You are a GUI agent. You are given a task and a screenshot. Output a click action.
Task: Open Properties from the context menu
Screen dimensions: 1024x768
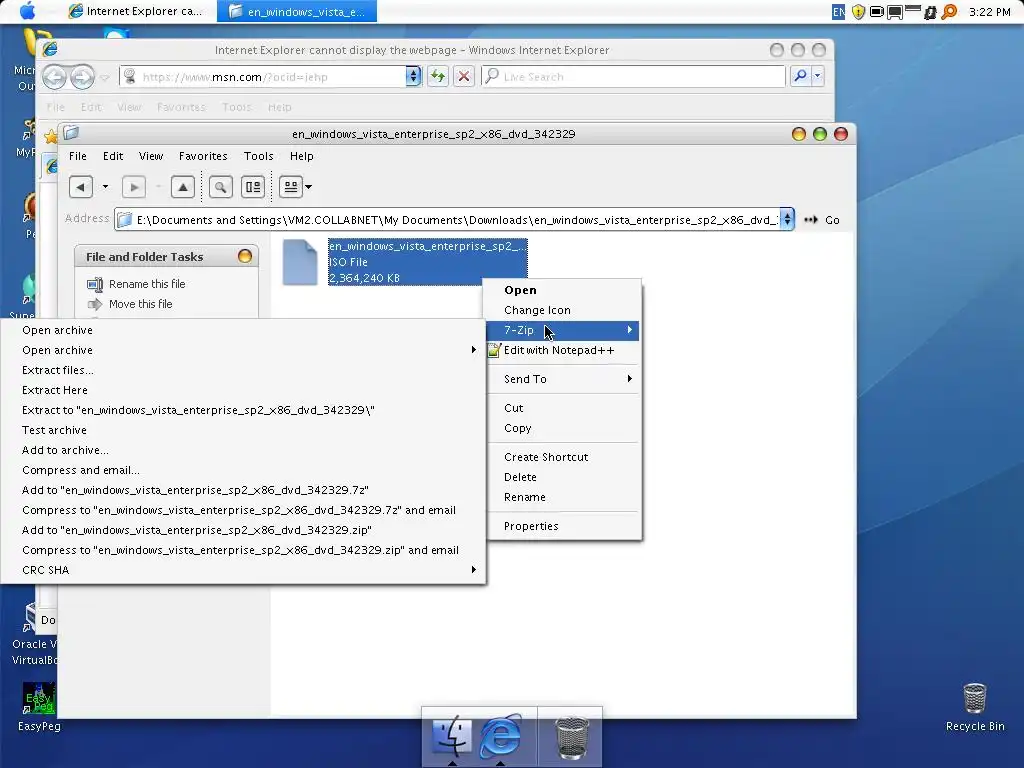click(563, 526)
